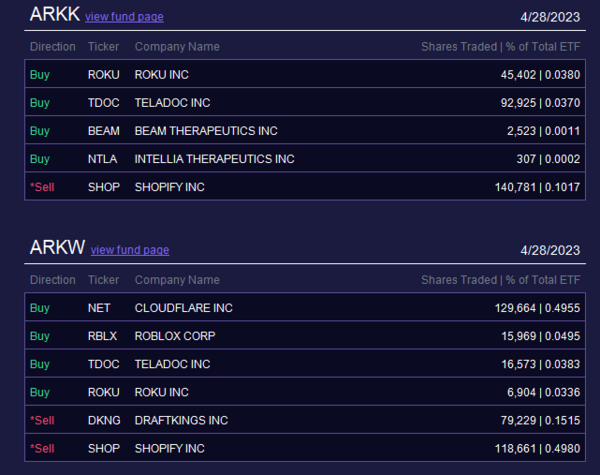Click the ARKK Ticker column header
Viewport: 600px width, 475px height.
pyautogui.click(x=103, y=47)
